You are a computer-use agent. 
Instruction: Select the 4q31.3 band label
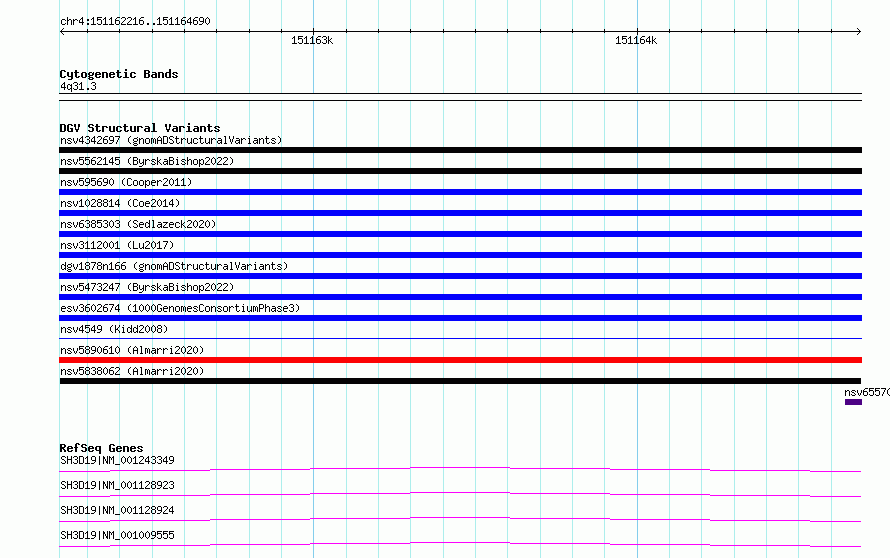click(78, 86)
